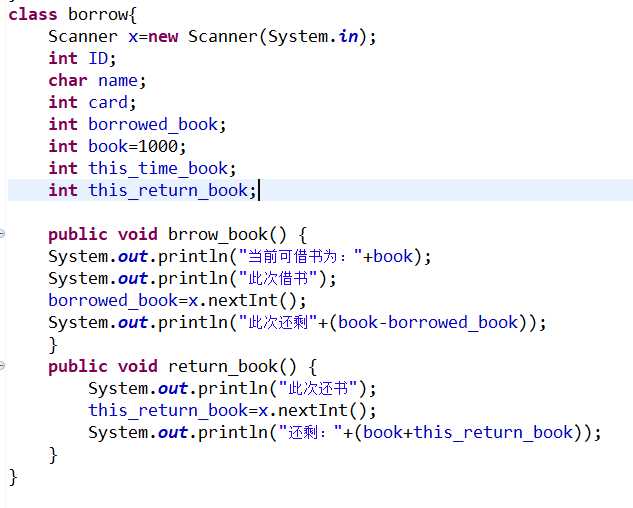Click 'public void return_book() {' method header
This screenshot has width=633, height=508.
pos(182,367)
